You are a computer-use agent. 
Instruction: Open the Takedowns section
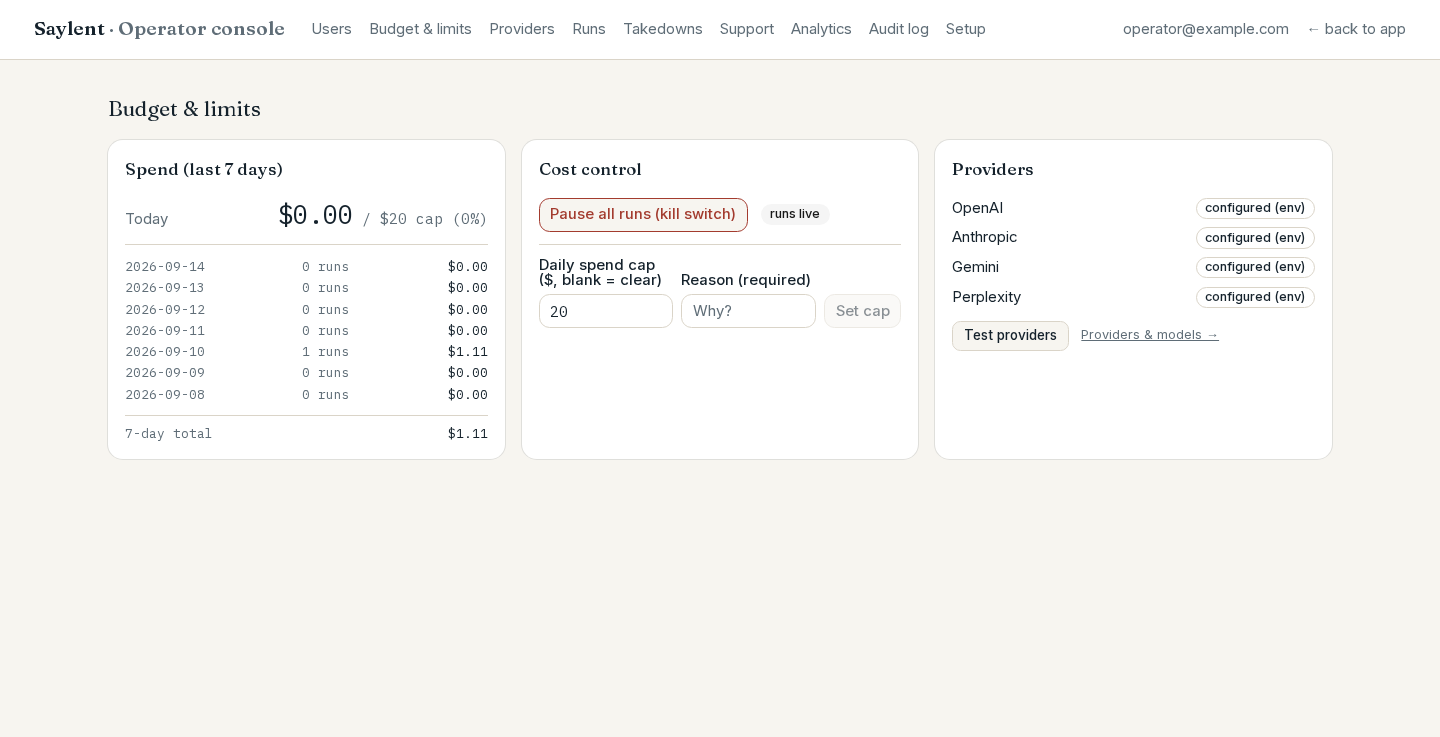click(662, 29)
